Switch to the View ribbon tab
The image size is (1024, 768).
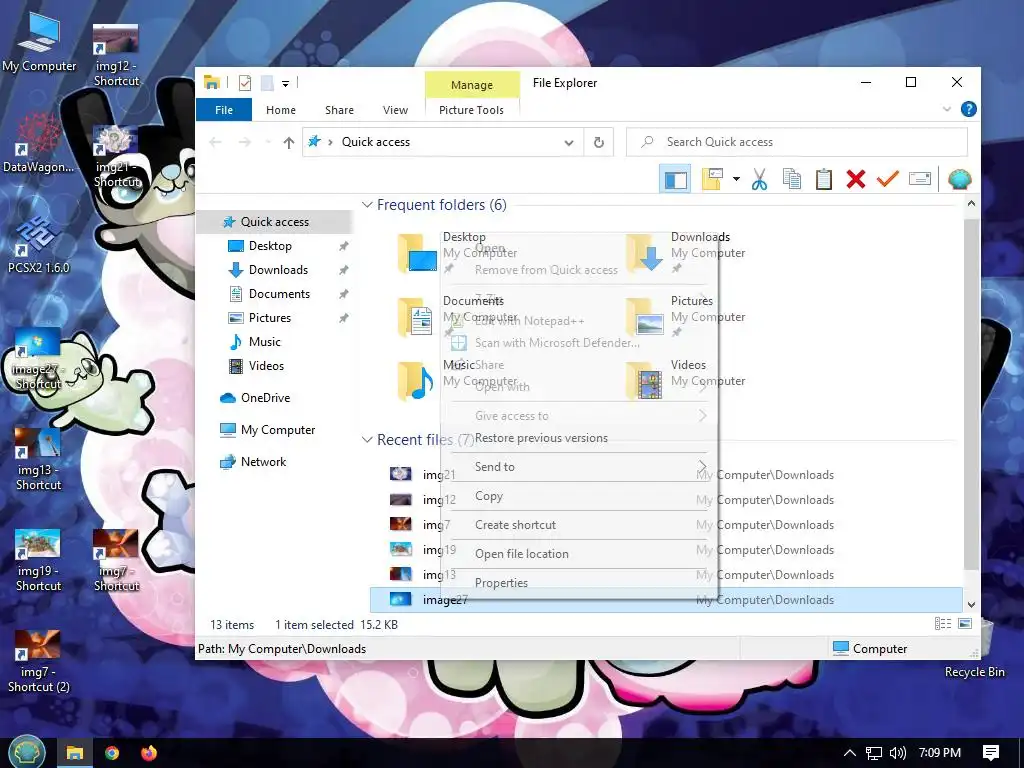(395, 110)
